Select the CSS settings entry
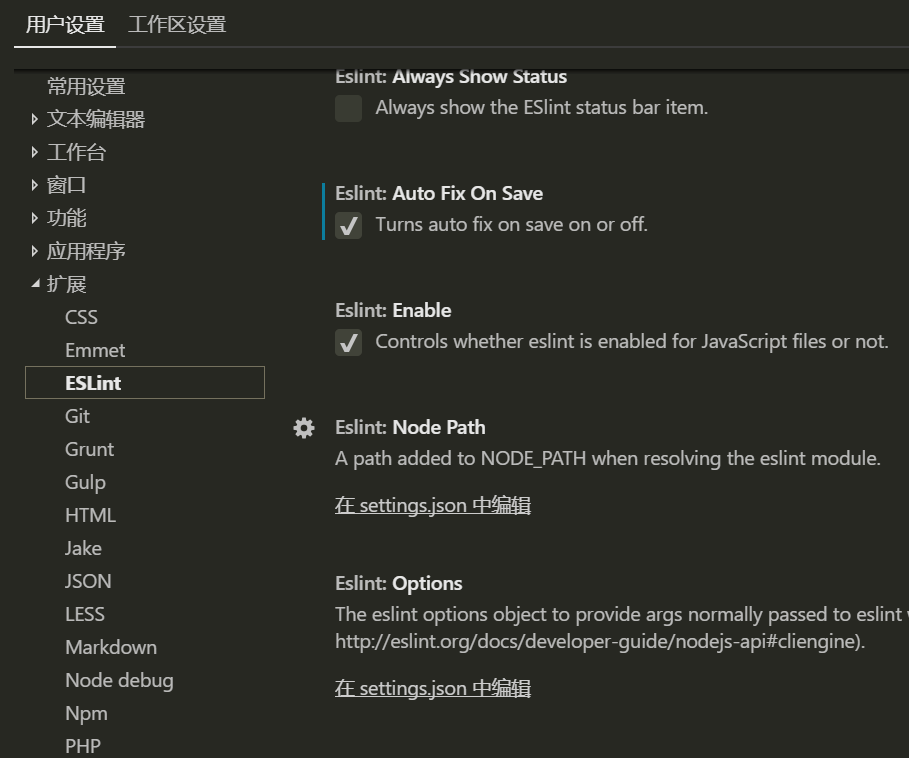This screenshot has width=909, height=758. pyautogui.click(x=81, y=317)
